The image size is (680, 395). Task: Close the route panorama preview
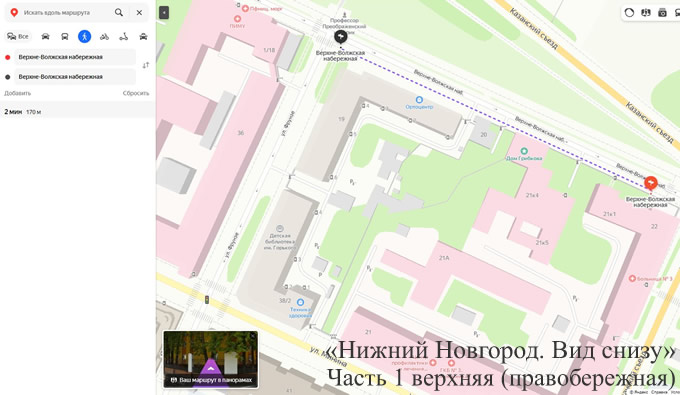(x=253, y=336)
